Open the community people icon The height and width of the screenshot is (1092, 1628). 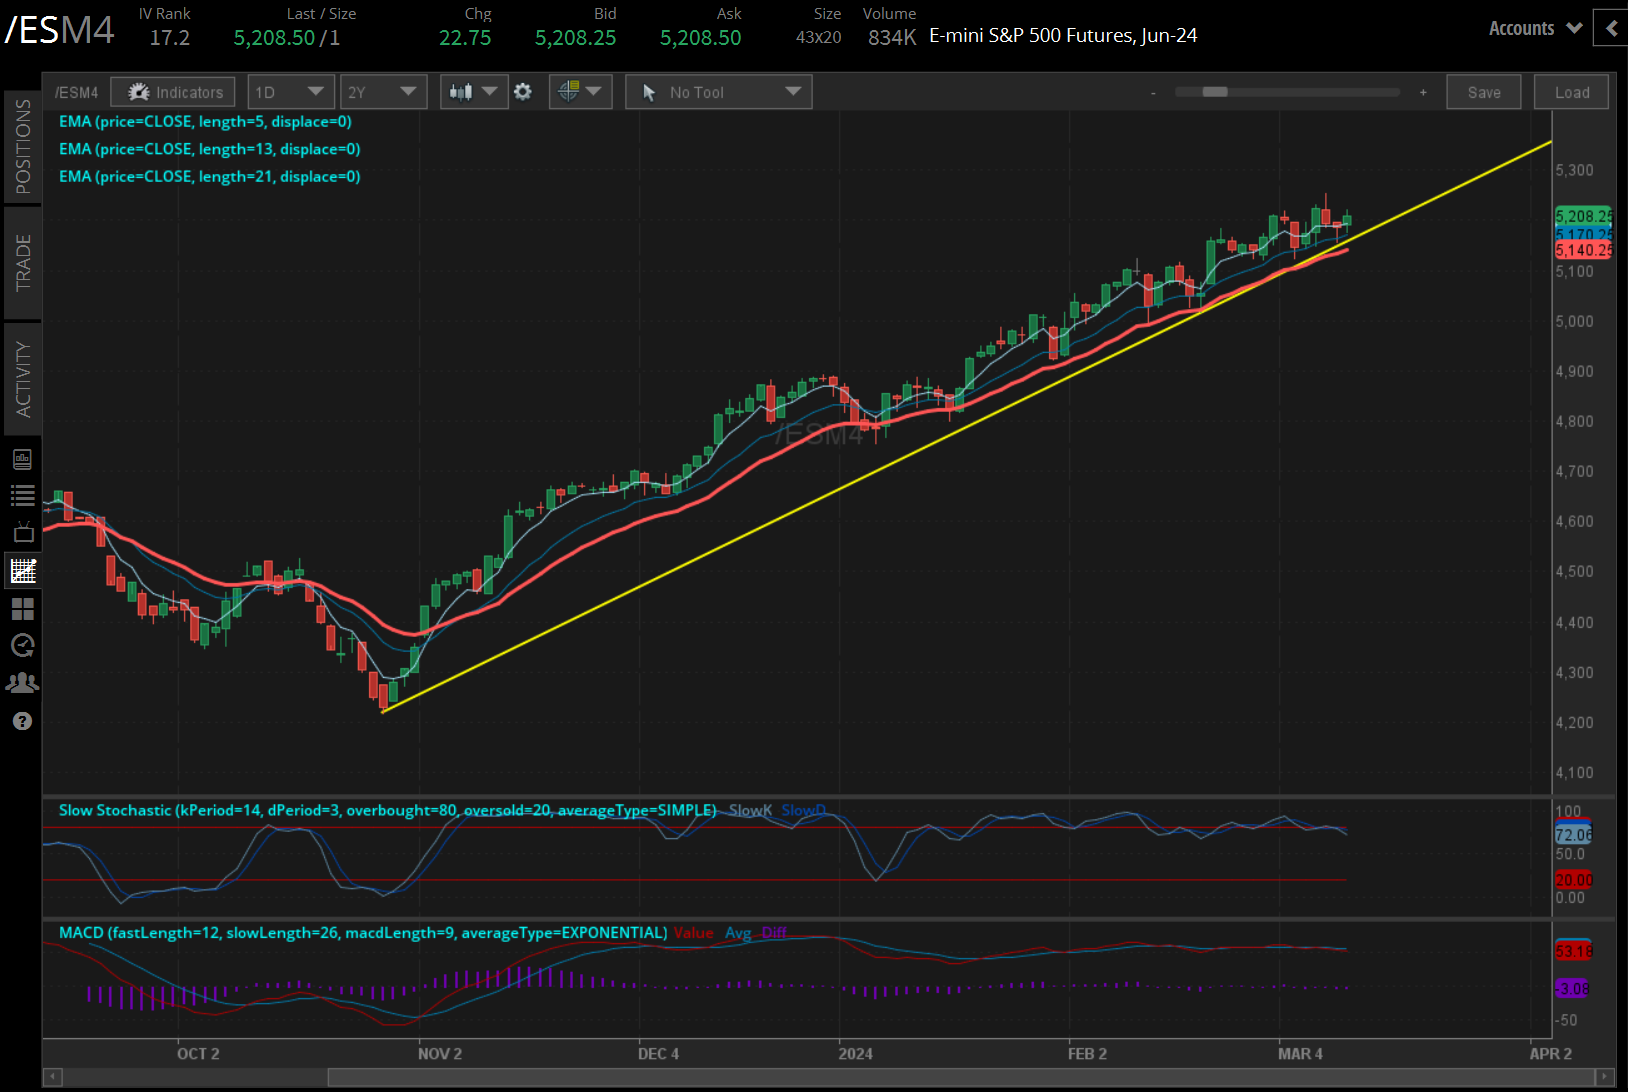coord(22,683)
